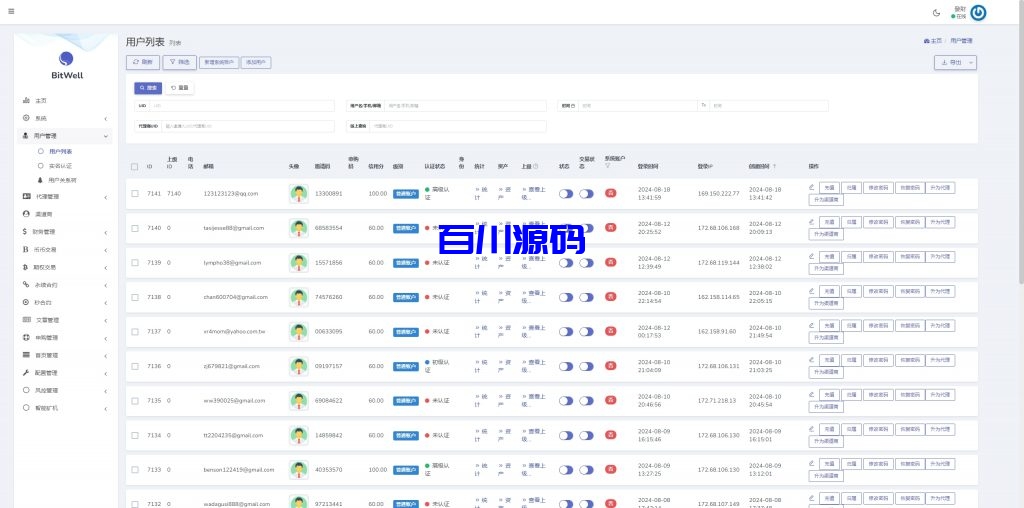Tick the checkbox for row 7136
1024x508 pixels.
[135, 366]
